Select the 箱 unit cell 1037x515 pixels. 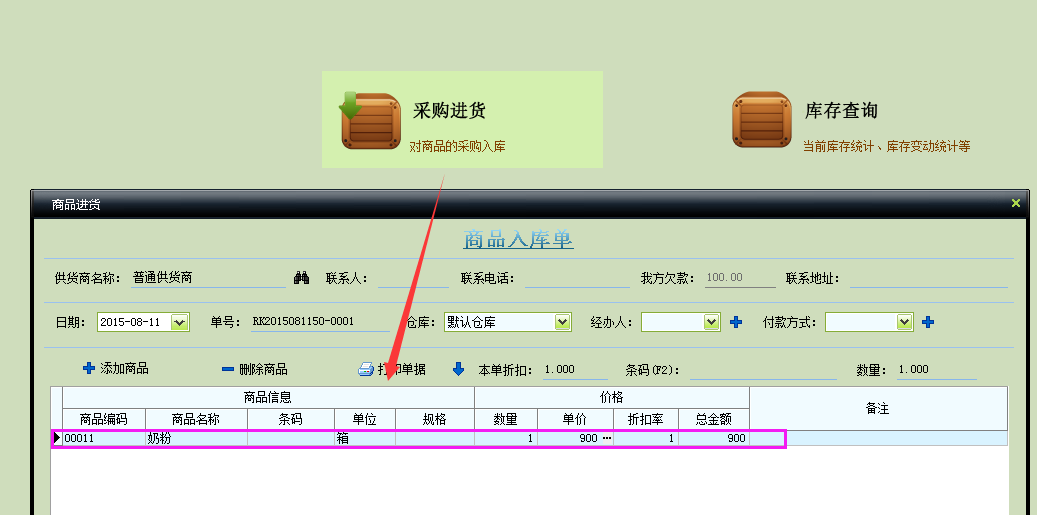pyautogui.click(x=365, y=438)
